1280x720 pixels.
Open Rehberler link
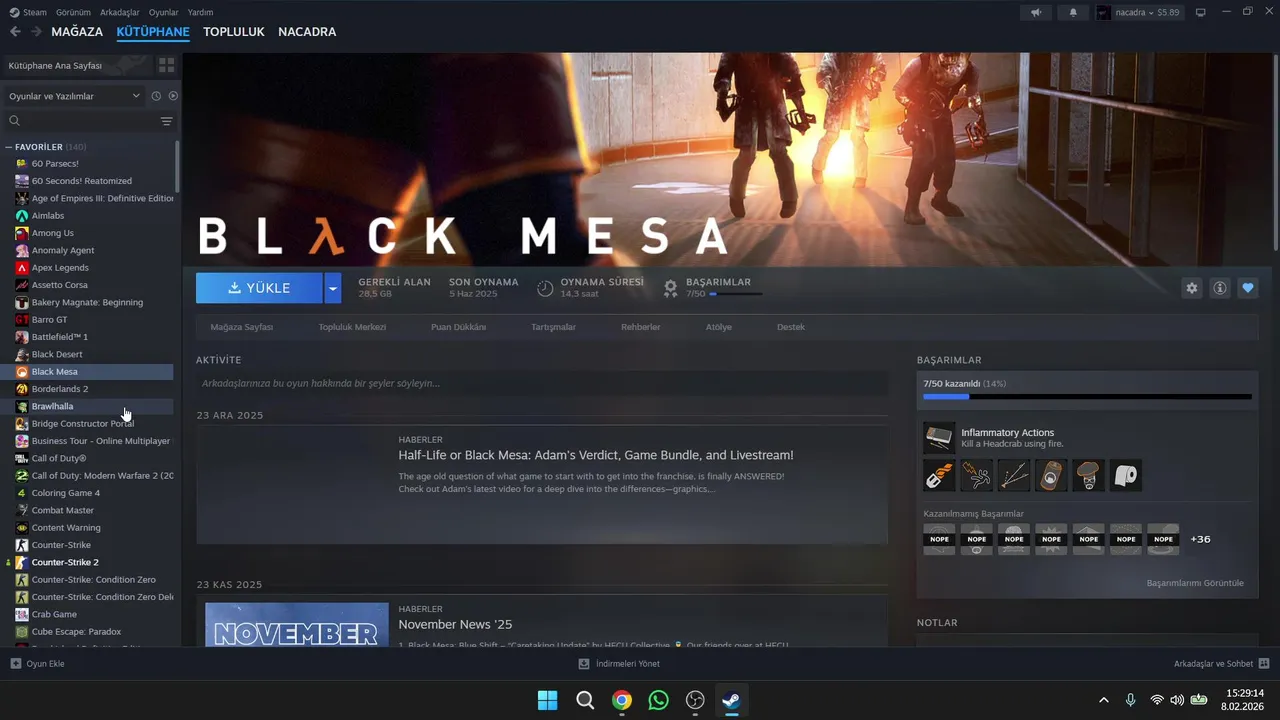tap(641, 327)
